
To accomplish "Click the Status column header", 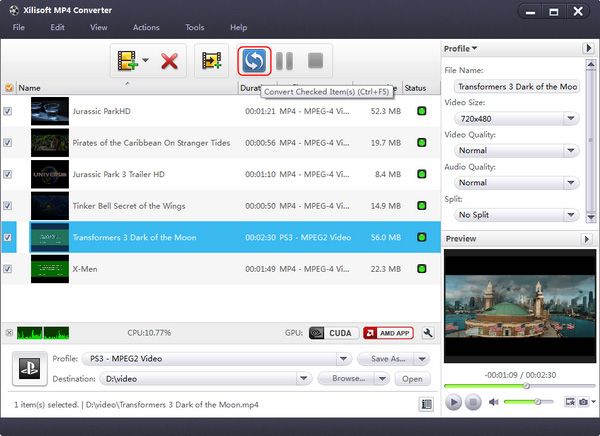I will 420,88.
